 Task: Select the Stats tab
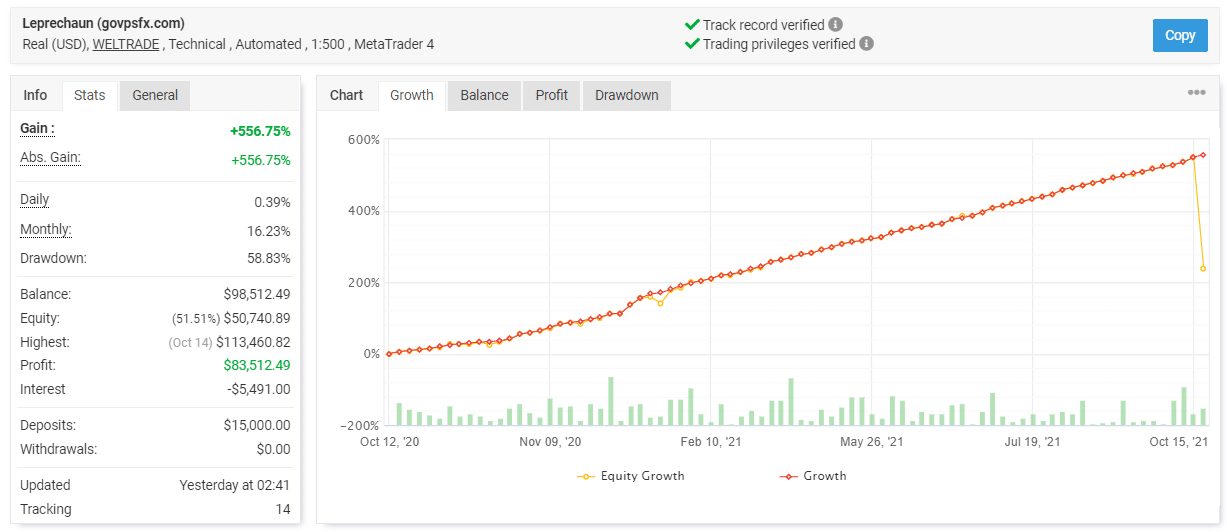click(90, 95)
